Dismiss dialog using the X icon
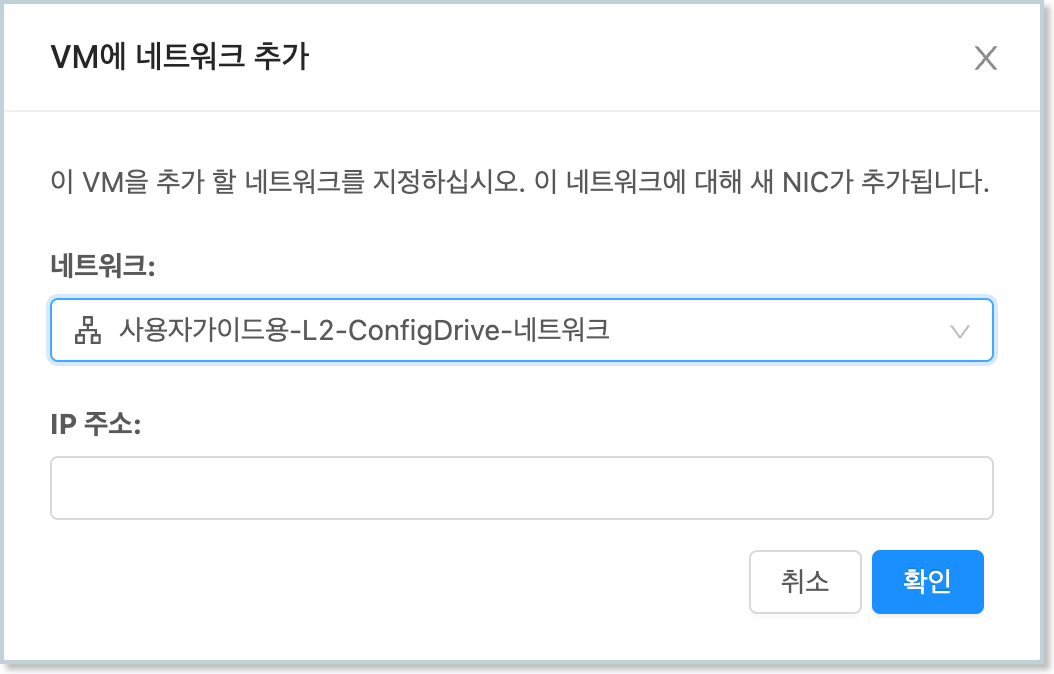This screenshot has width=1054, height=674. pos(986,59)
